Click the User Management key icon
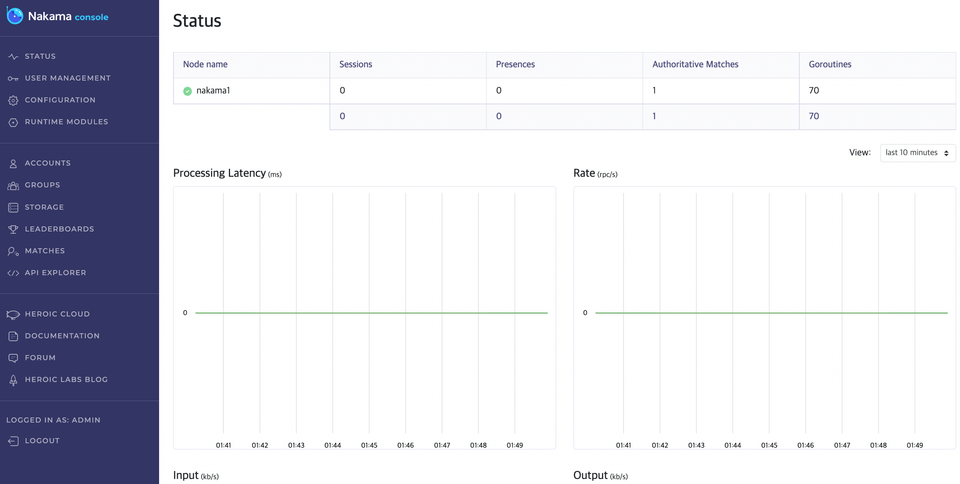960x484 pixels. (x=13, y=78)
